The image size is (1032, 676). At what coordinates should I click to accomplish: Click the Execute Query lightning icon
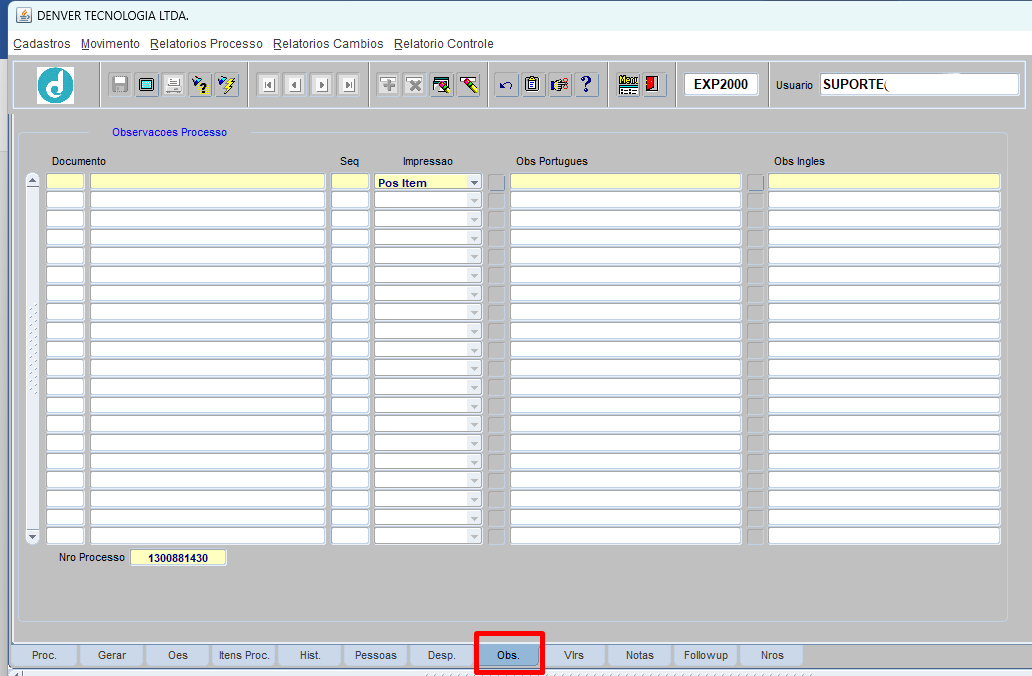[227, 85]
